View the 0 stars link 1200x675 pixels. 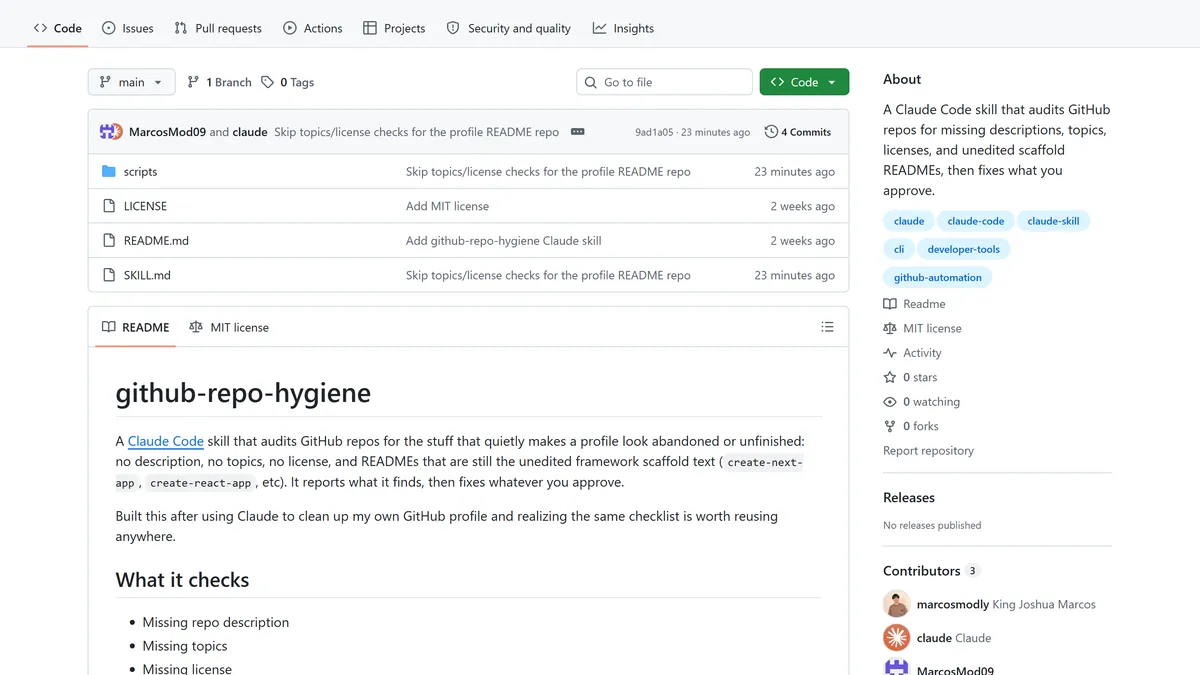[910, 377]
